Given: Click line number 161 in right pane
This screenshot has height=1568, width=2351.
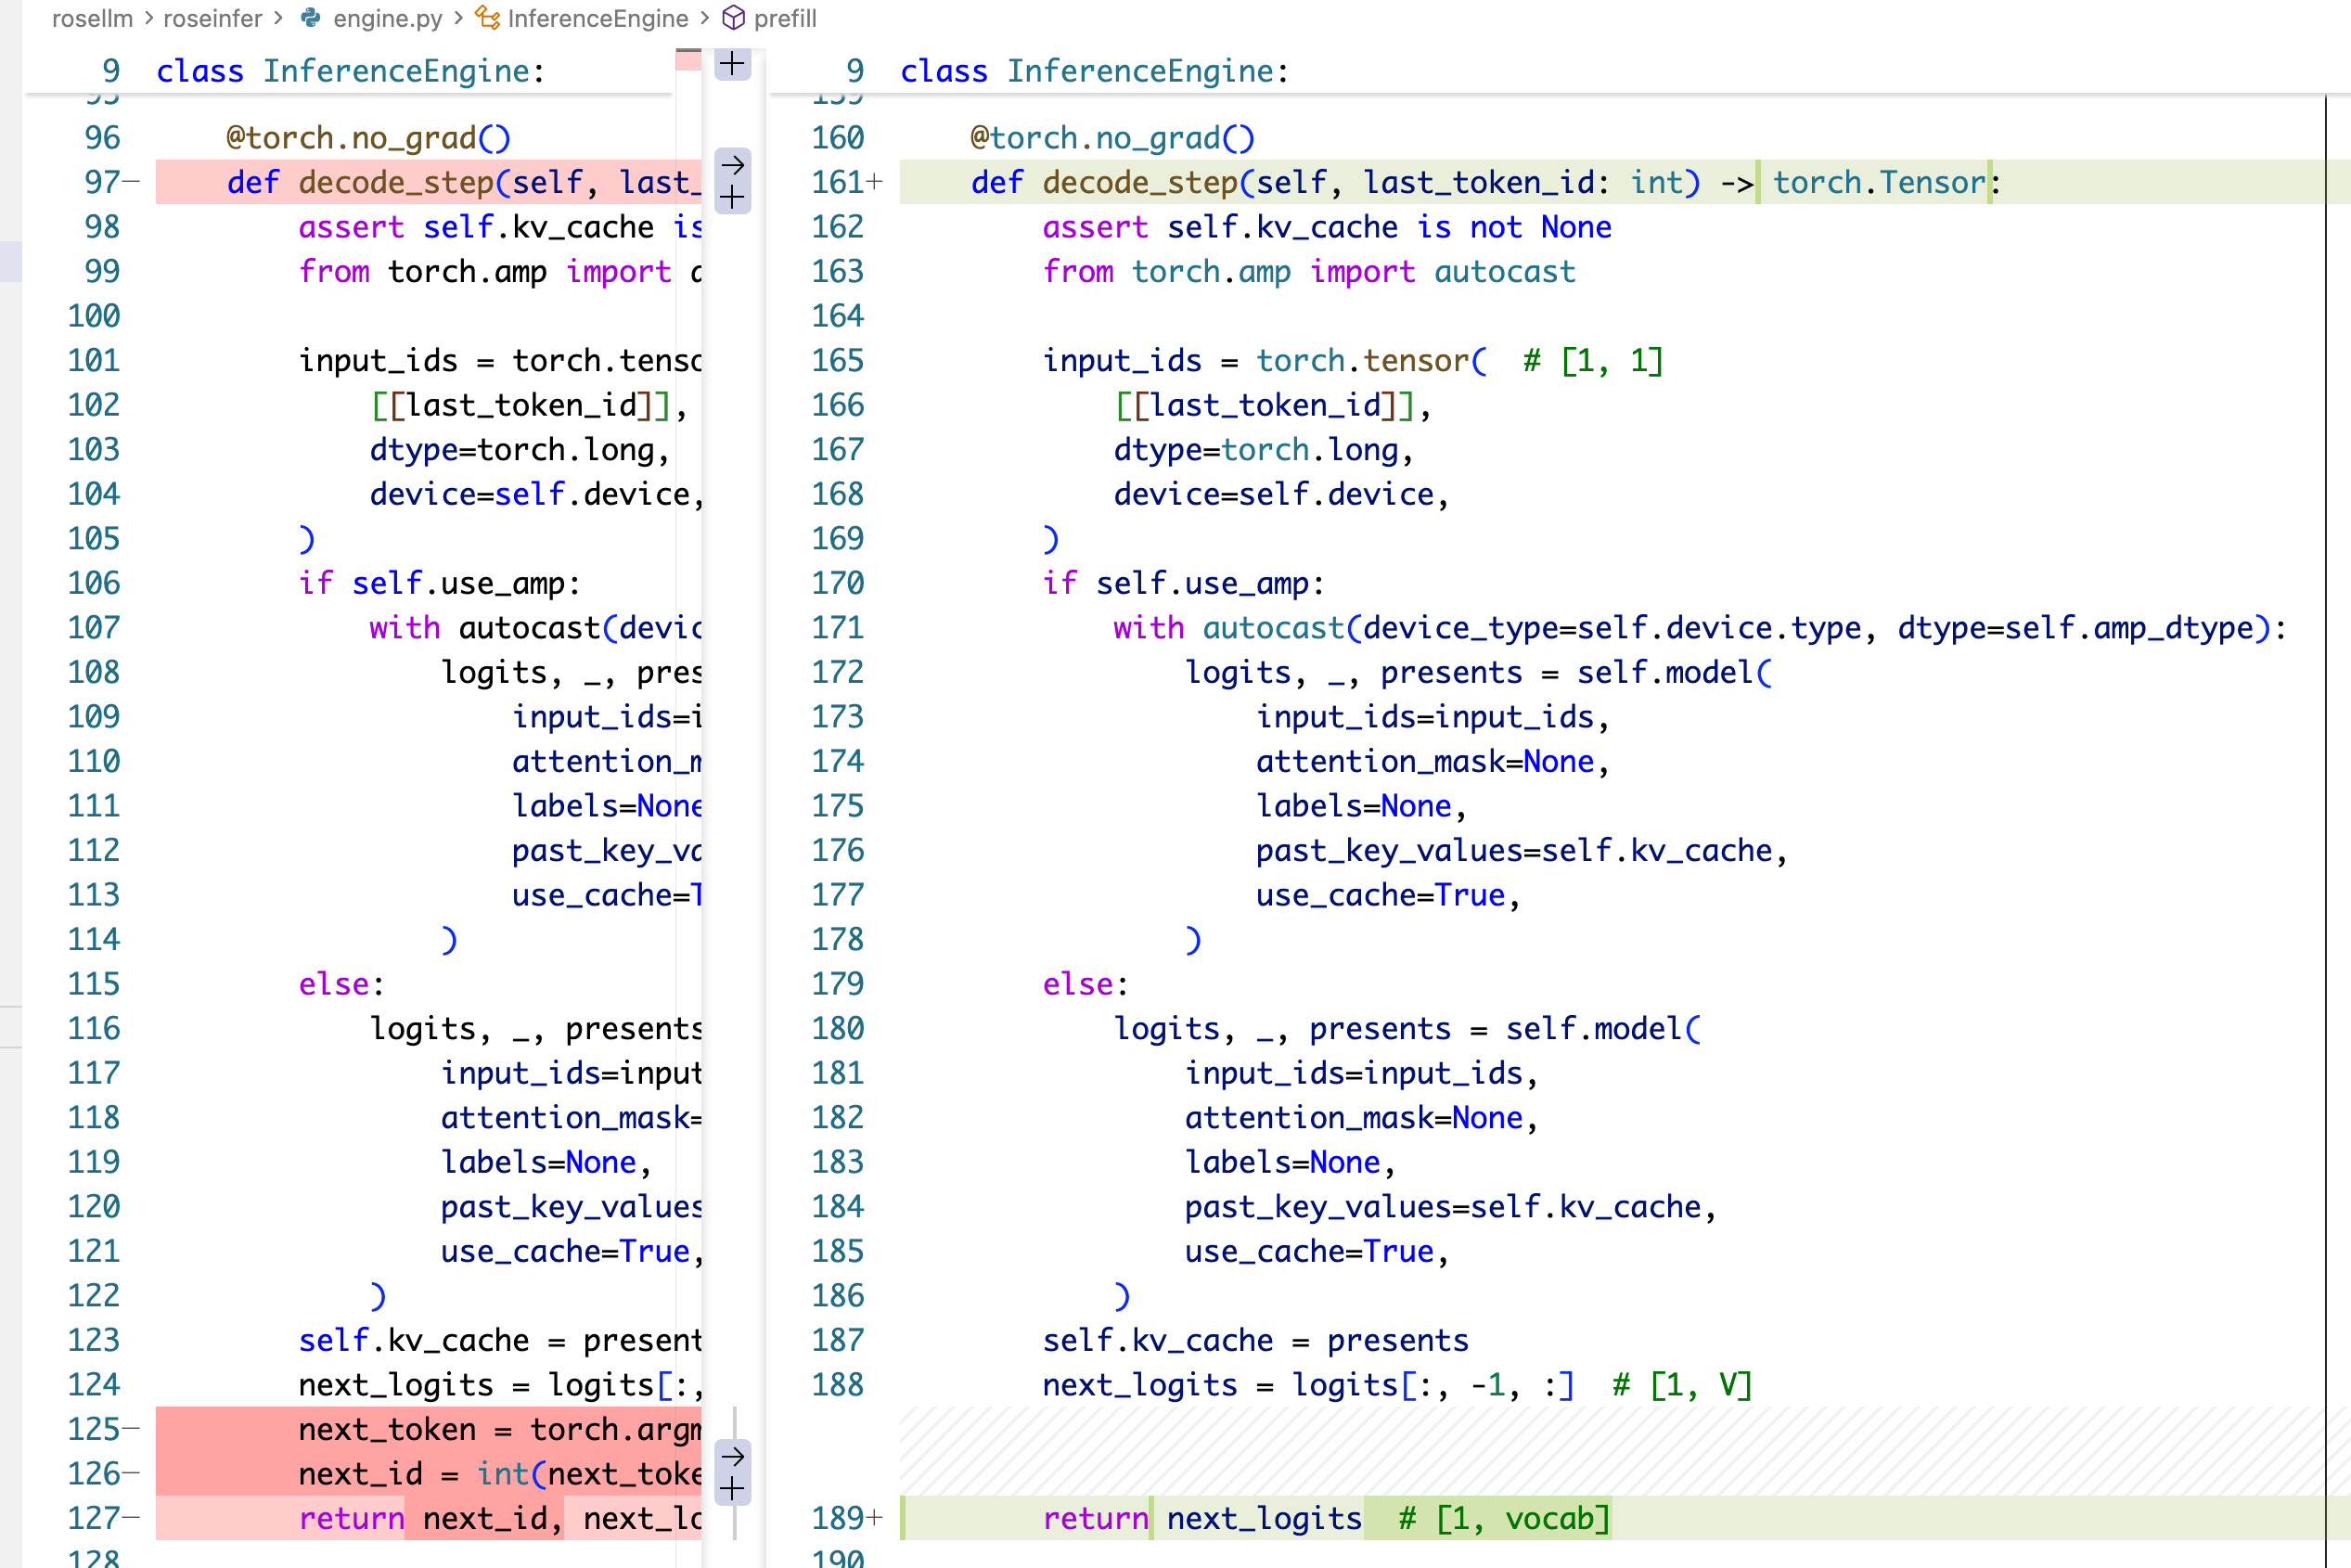Looking at the screenshot, I should [837, 182].
